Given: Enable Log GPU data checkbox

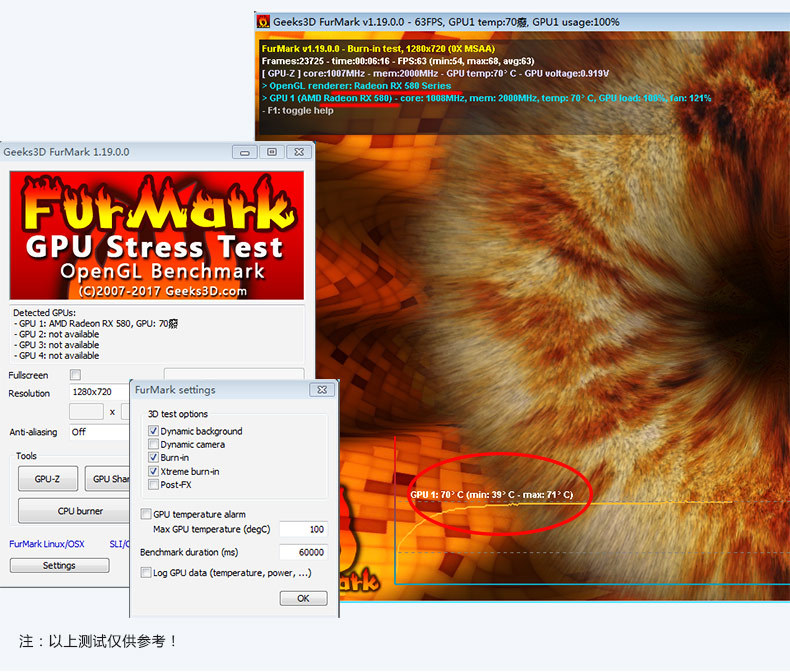Looking at the screenshot, I should click(x=146, y=573).
